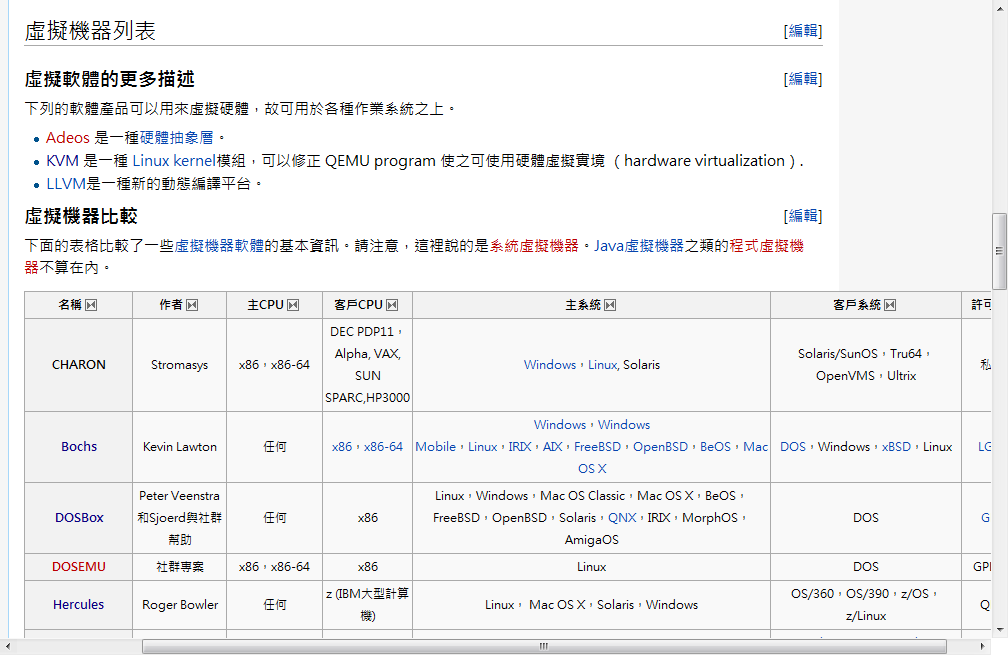This screenshot has height=655, width=1008.
Task: Open the Bochs link in table
Action: pos(79,447)
